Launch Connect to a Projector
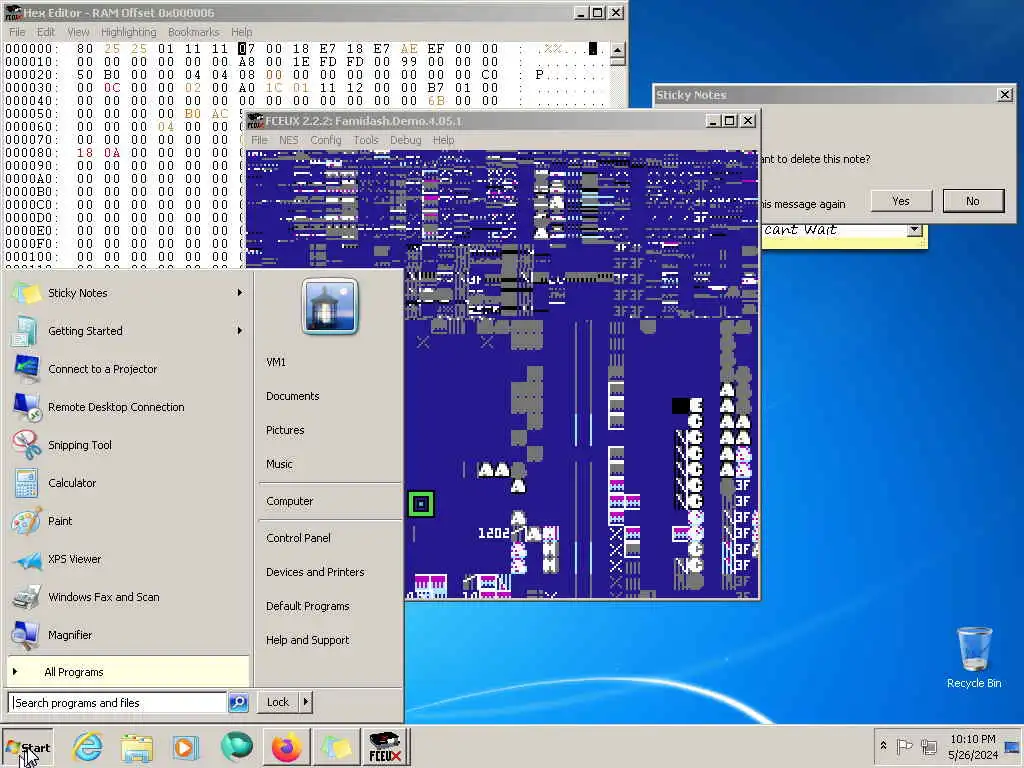 [127, 369]
